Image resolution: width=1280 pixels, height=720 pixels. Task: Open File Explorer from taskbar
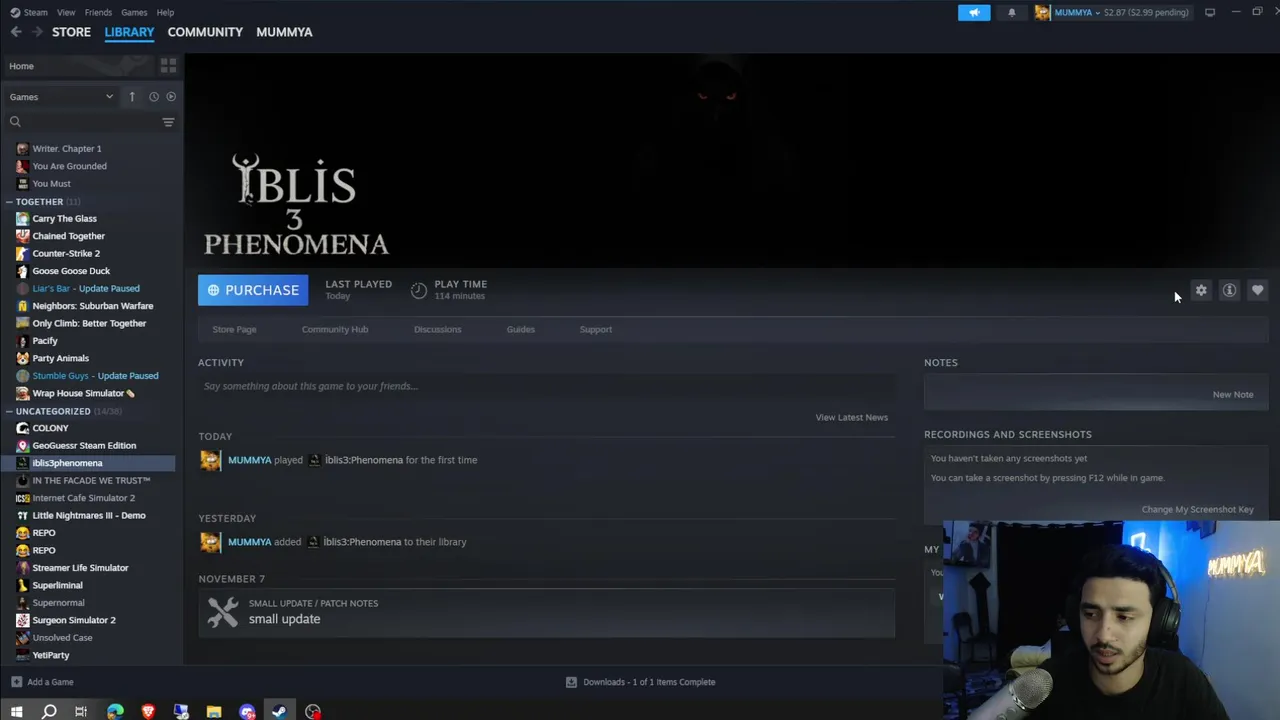point(214,712)
